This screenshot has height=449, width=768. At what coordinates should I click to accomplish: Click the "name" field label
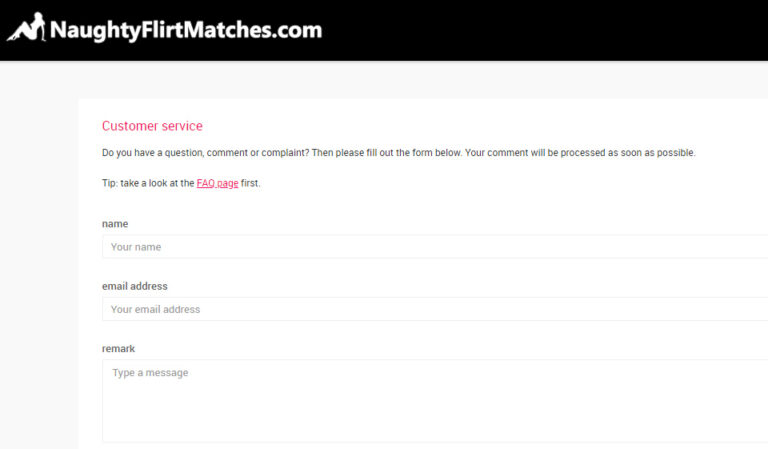point(115,224)
